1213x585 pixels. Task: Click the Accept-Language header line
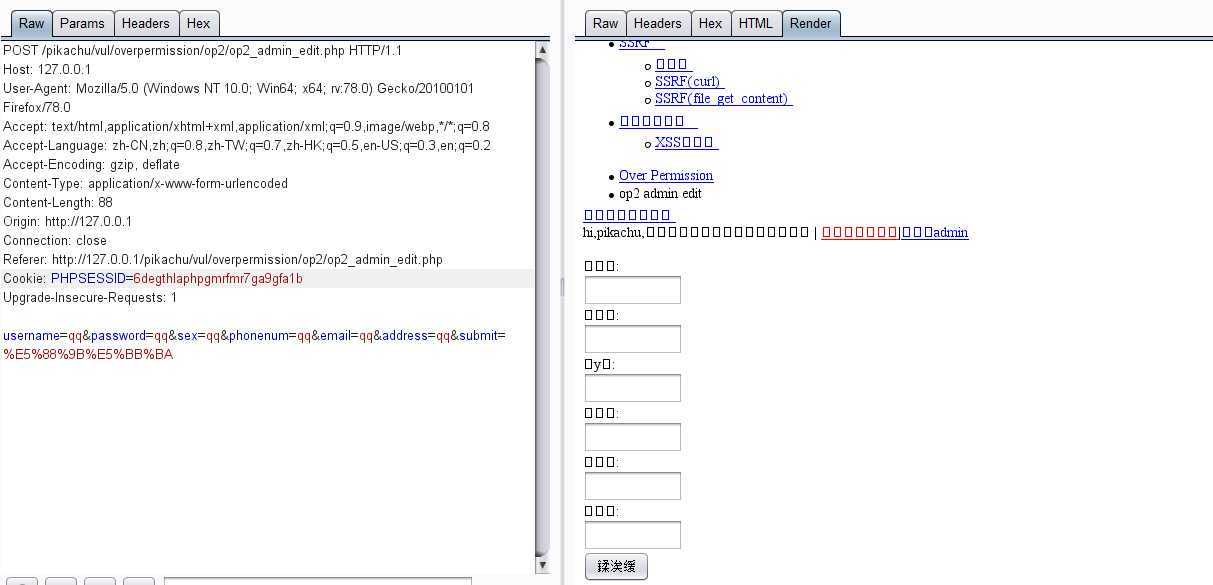[247, 145]
